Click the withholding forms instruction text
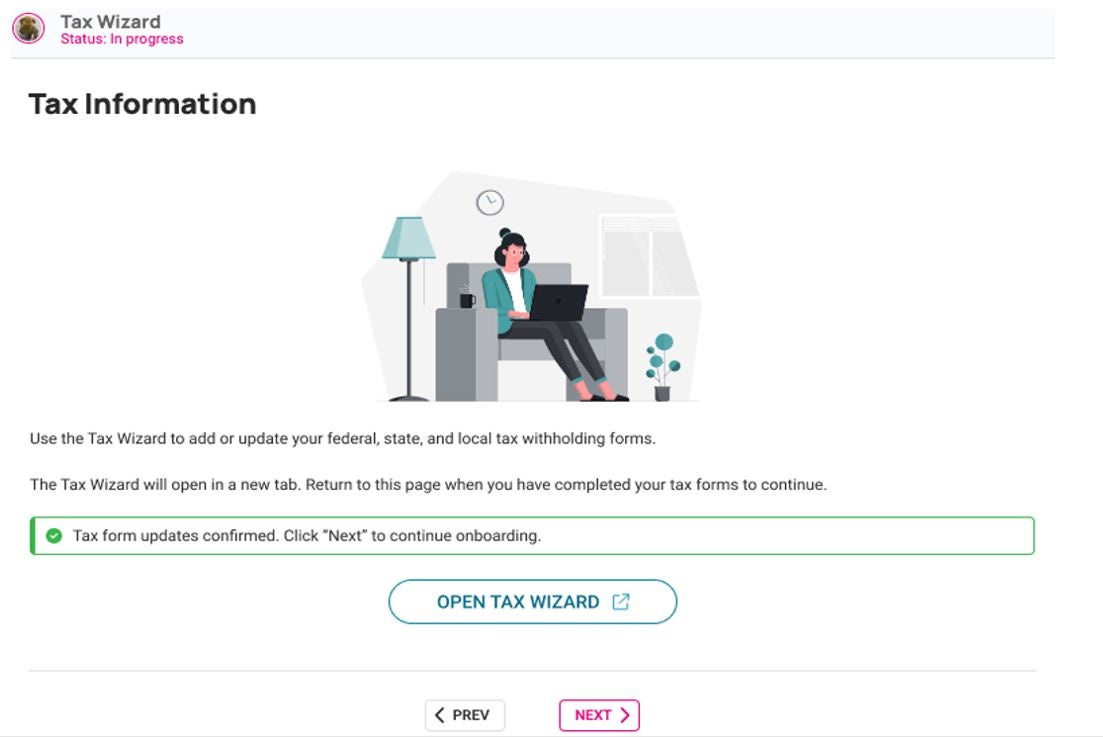1103x737 pixels. point(343,439)
